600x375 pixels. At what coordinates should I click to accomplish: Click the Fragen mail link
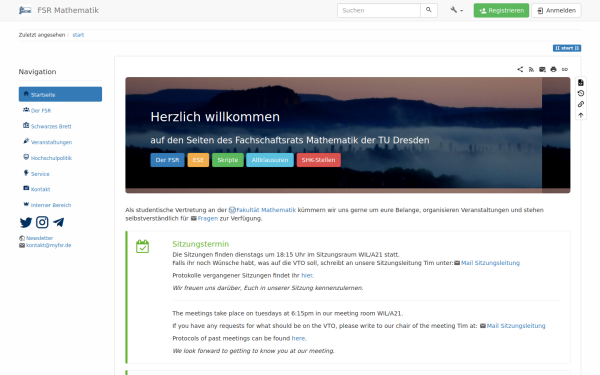[208, 218]
